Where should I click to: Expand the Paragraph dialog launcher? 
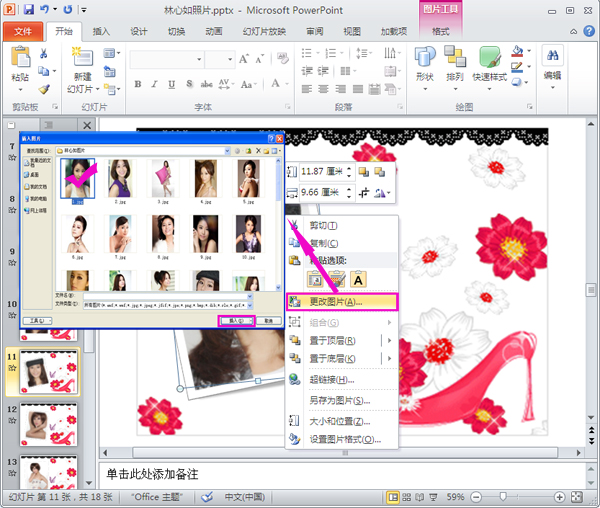400,107
